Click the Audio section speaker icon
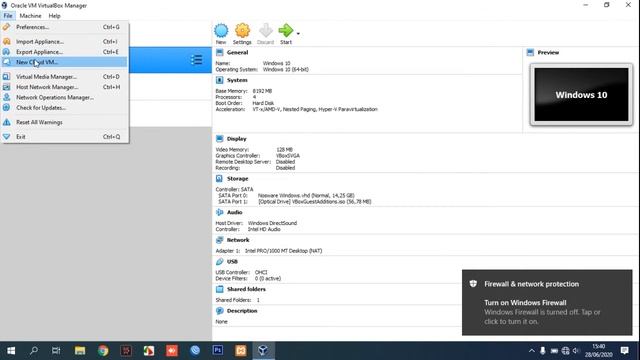The image size is (640, 360). (x=220, y=213)
